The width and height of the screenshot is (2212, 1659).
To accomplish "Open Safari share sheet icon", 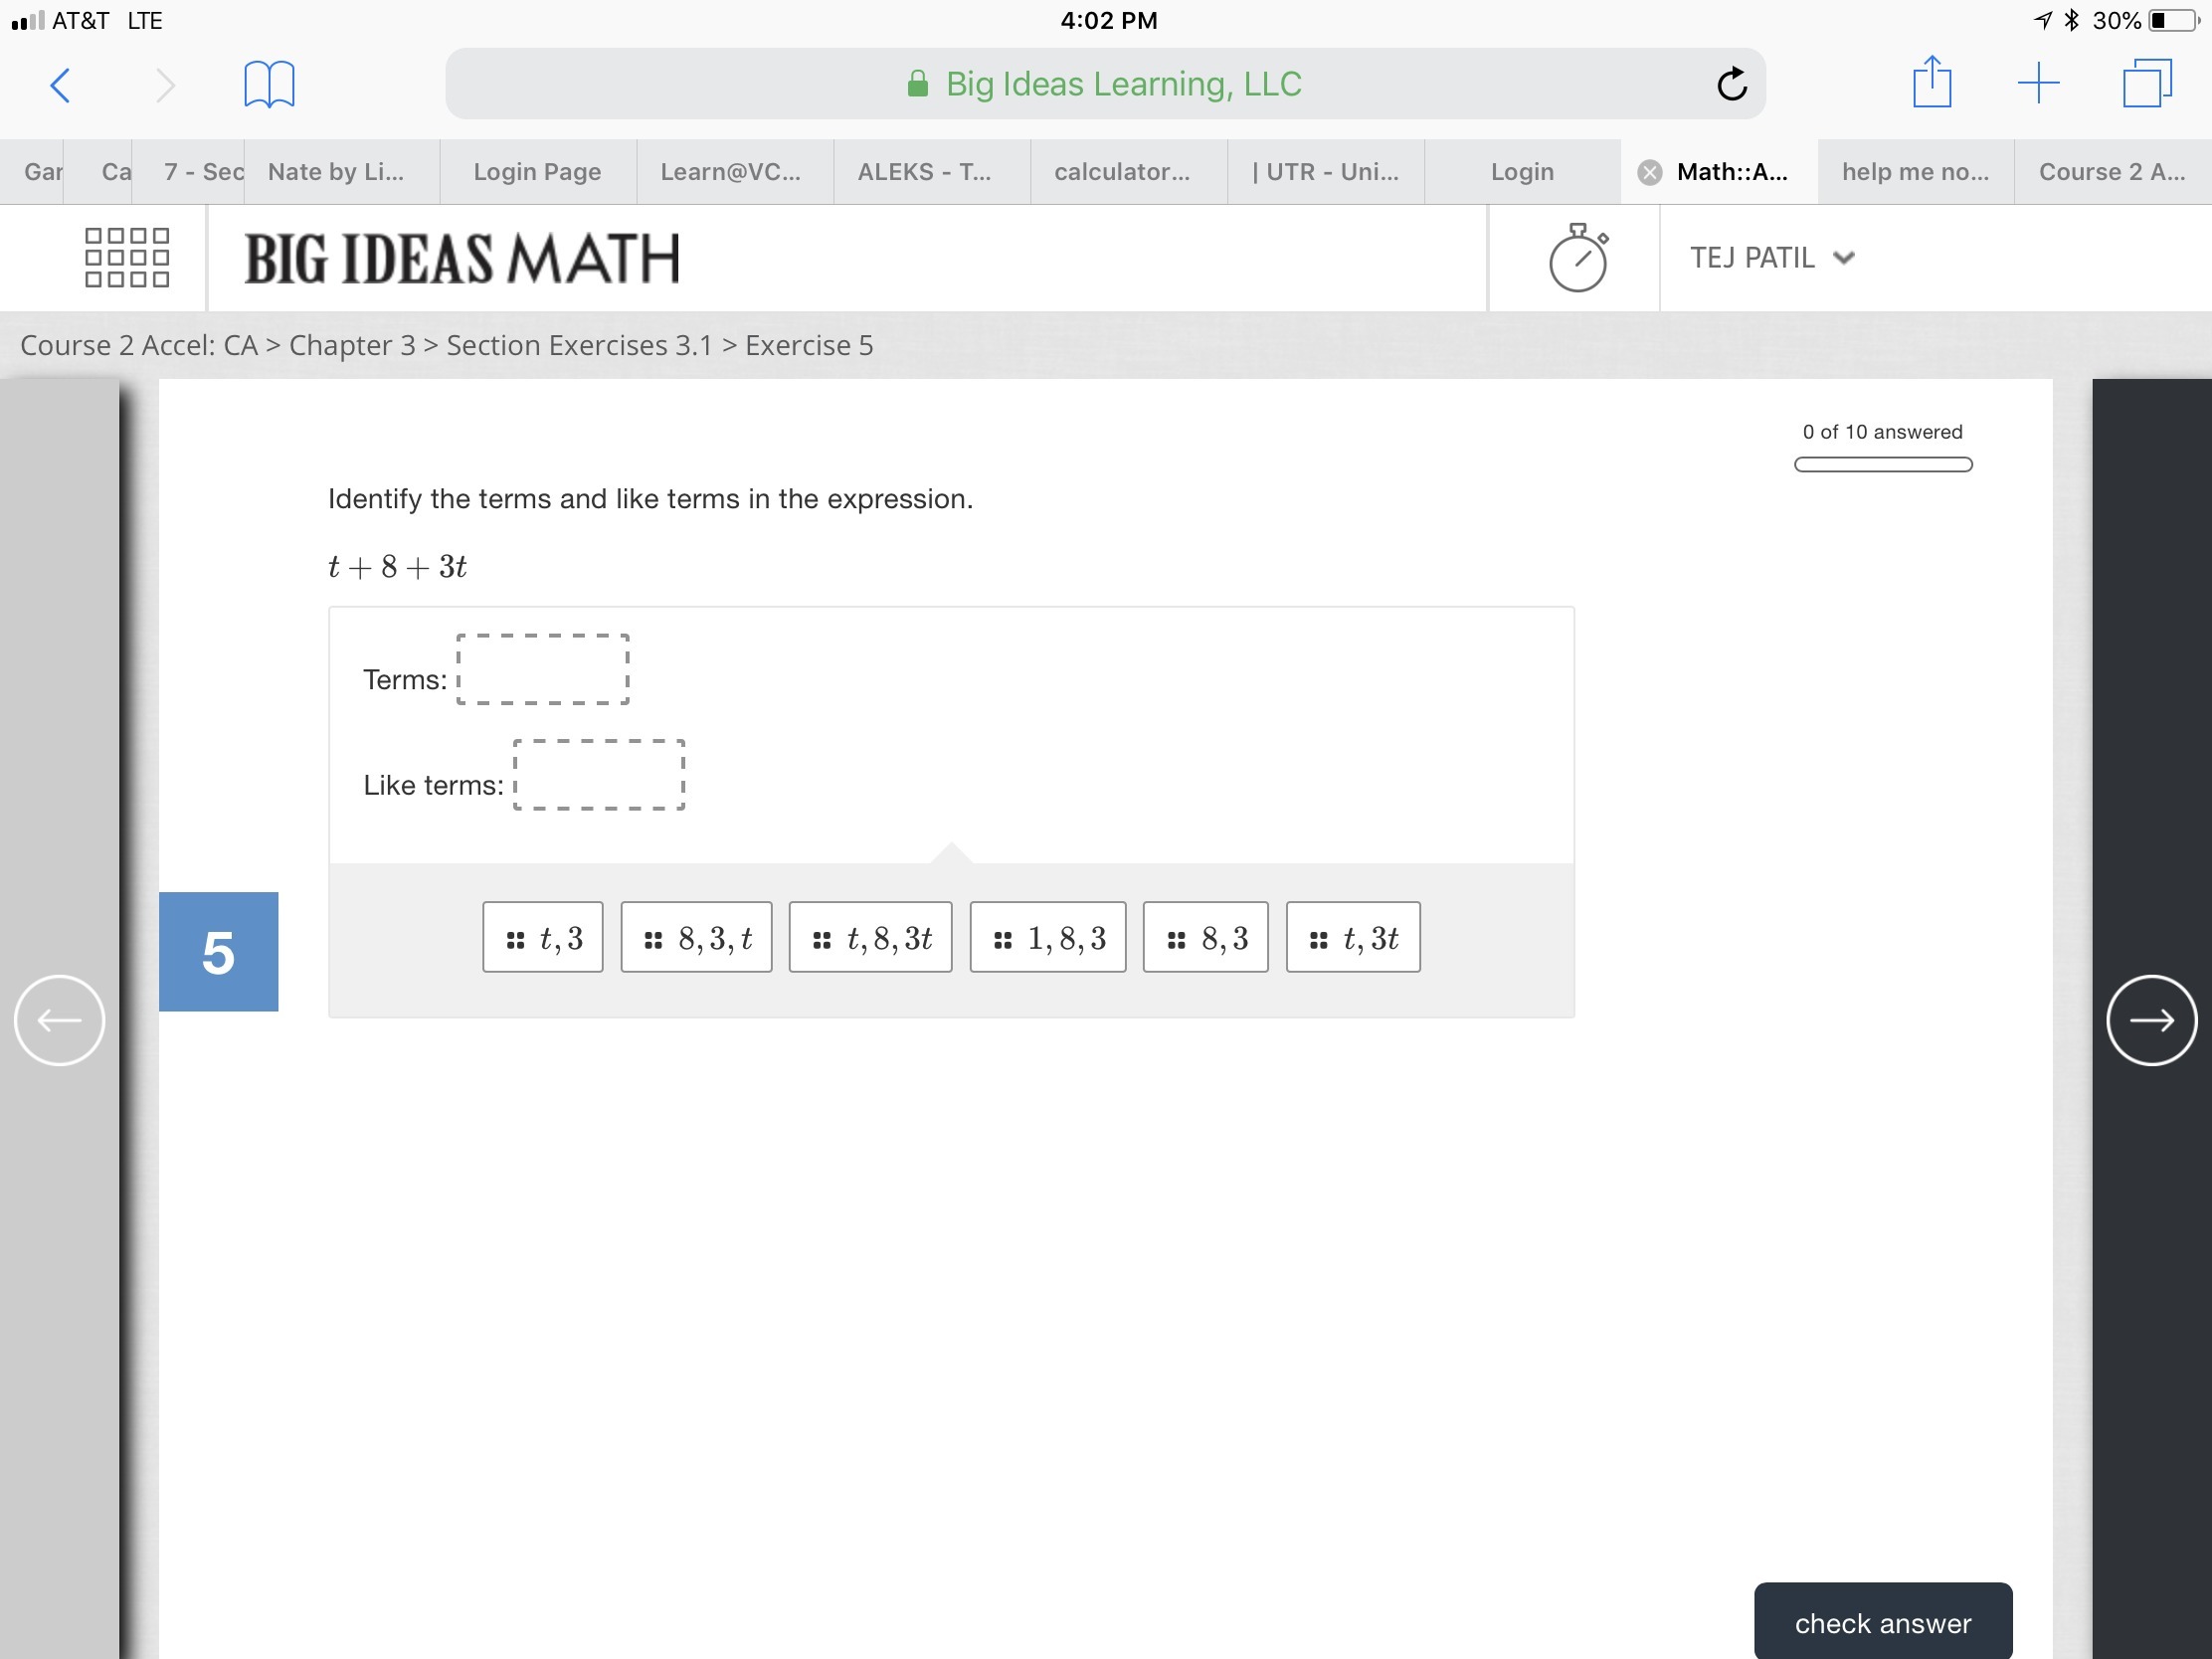I will tap(1931, 83).
